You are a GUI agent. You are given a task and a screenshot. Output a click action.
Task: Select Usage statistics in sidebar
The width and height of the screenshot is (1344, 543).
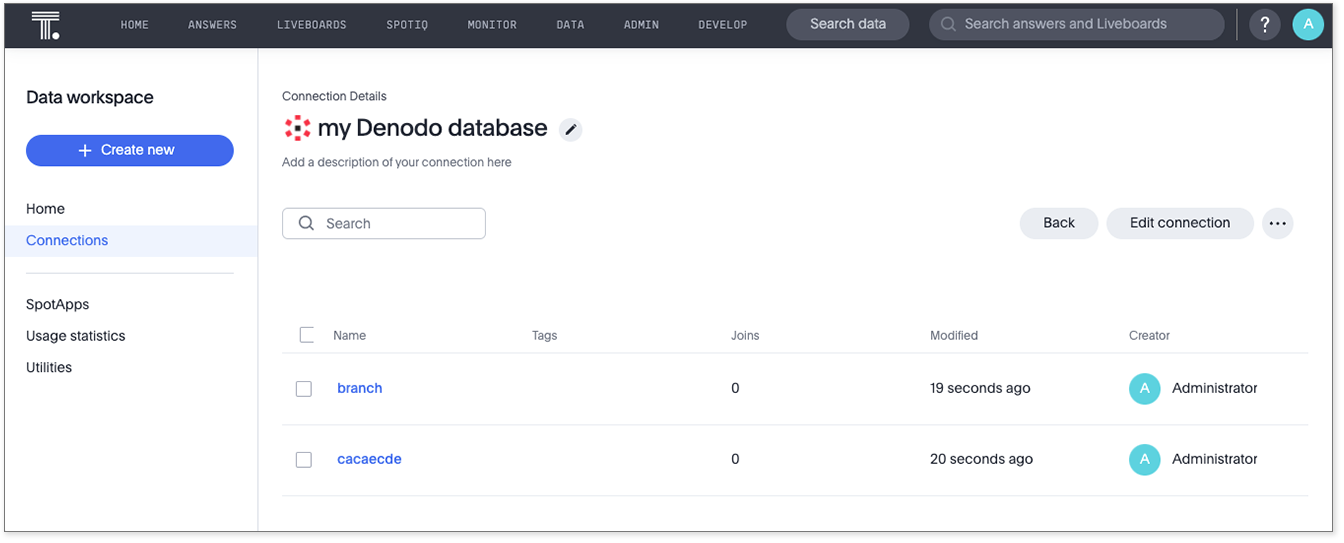pos(76,336)
